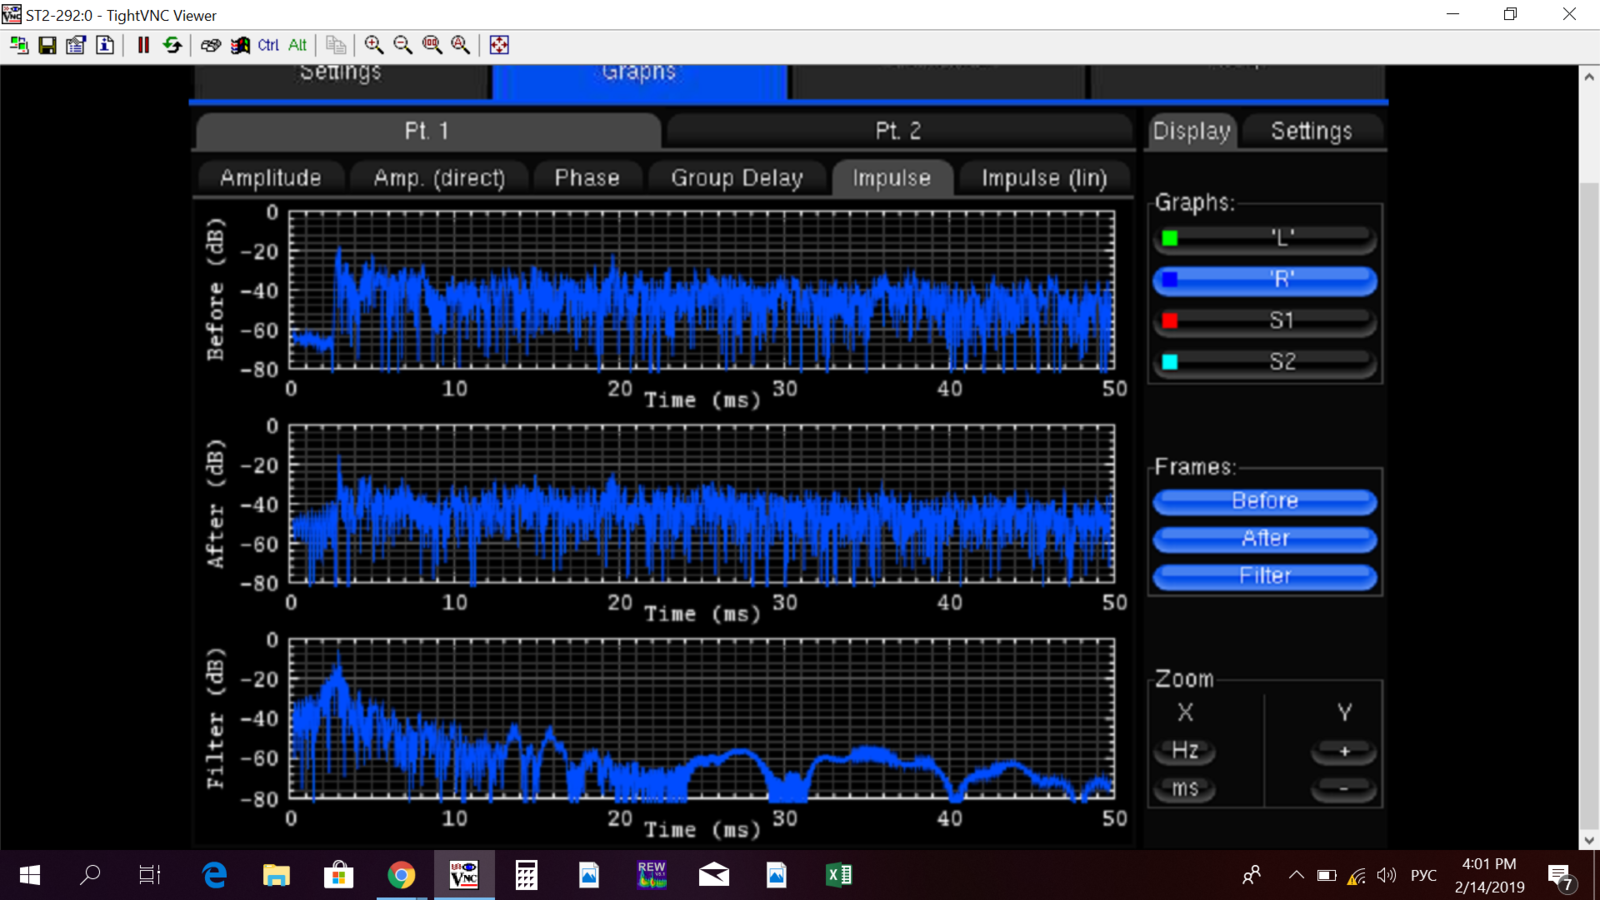Select the Display side panel tab
The width and height of the screenshot is (1600, 900).
point(1191,131)
